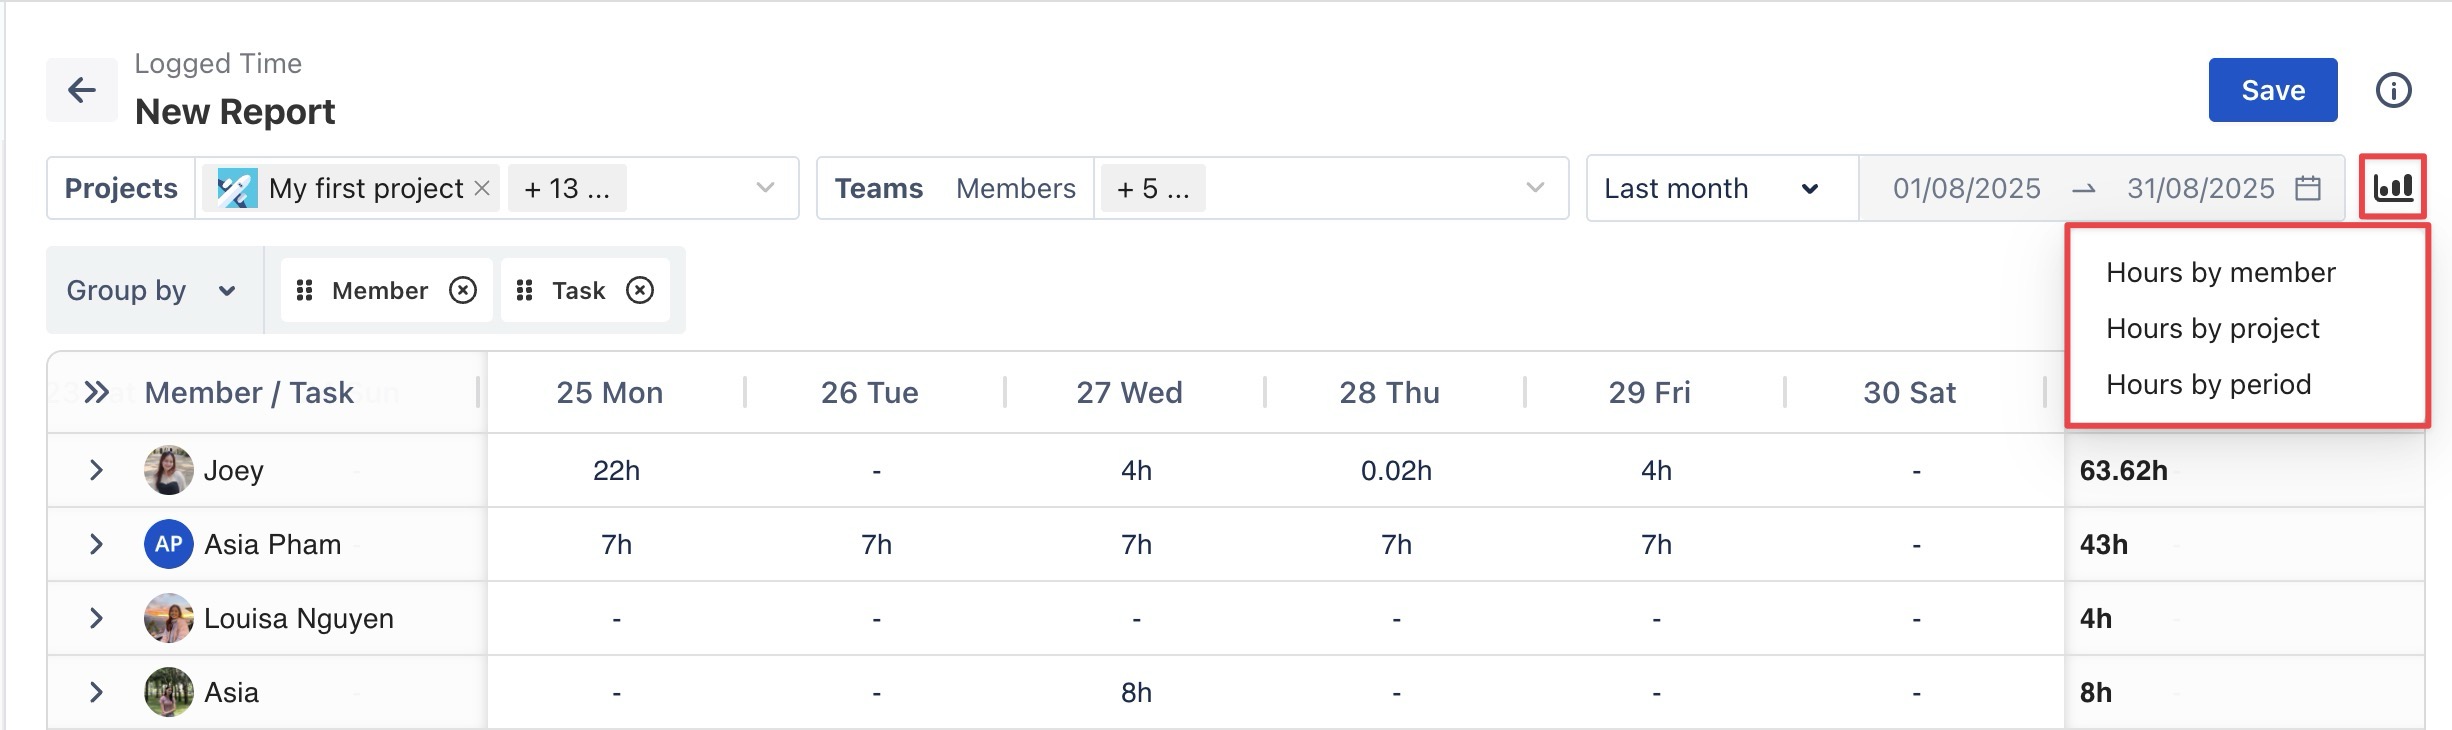Select Hours by project chart option

(2212, 328)
